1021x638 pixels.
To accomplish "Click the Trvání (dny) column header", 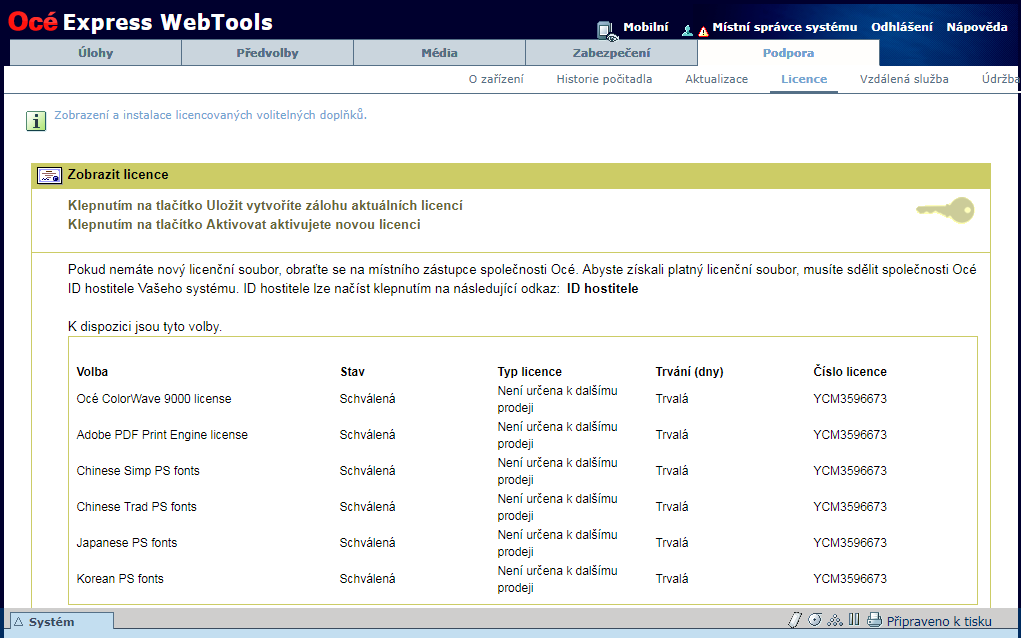I will (690, 372).
